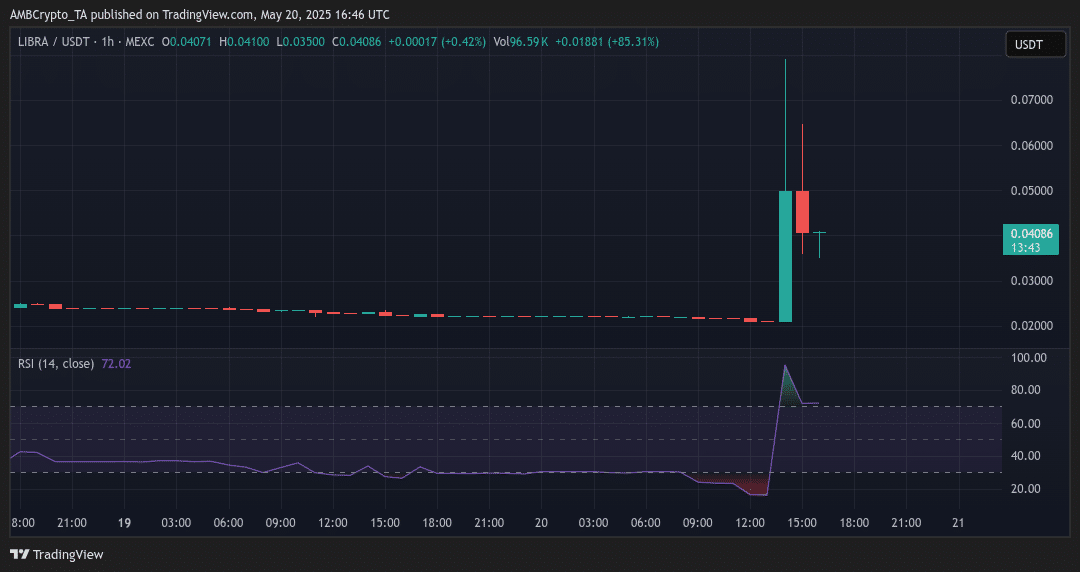Screen dimensions: 1080x572
Task: Click the large green breakout candle body
Action: (x=785, y=256)
